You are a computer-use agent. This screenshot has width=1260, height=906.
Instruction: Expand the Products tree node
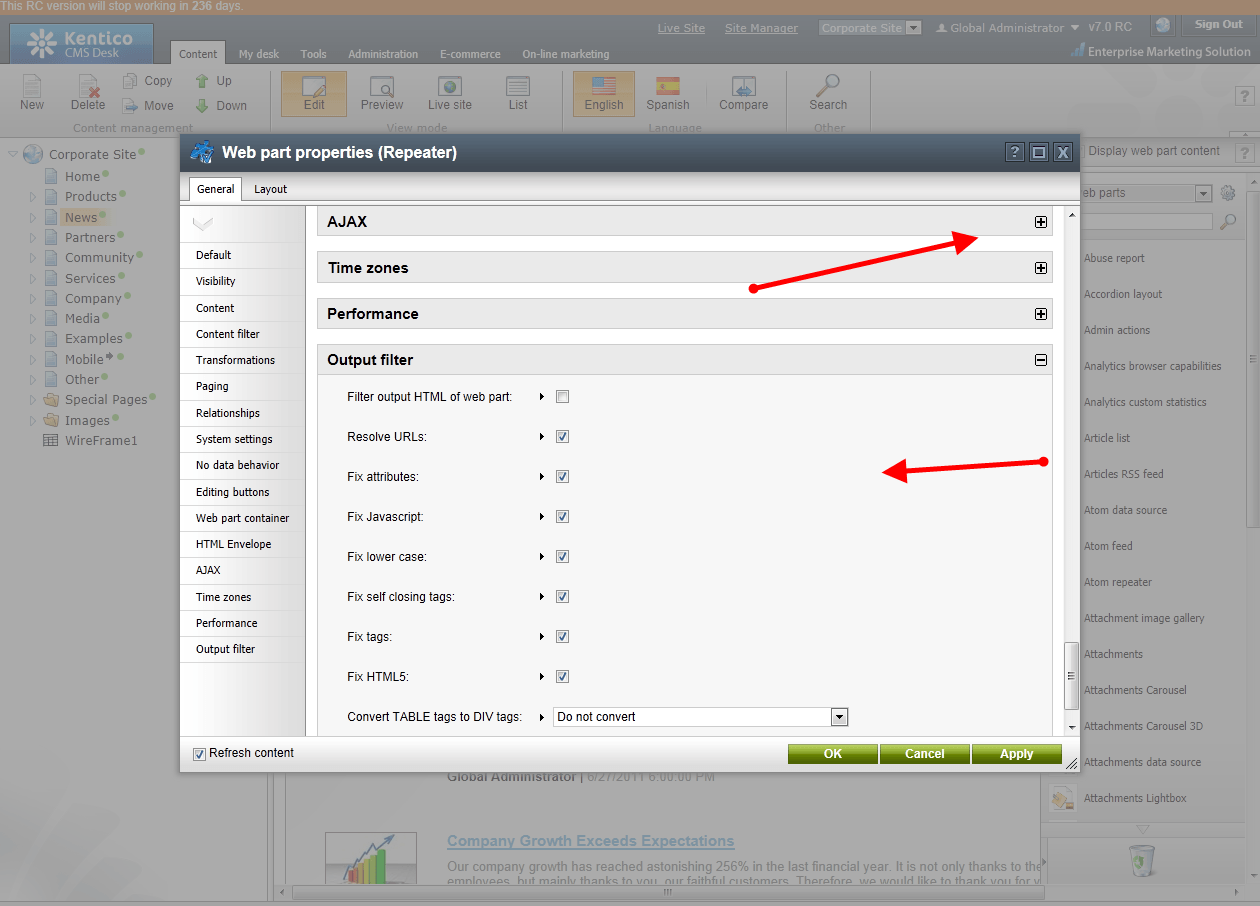[x=33, y=197]
